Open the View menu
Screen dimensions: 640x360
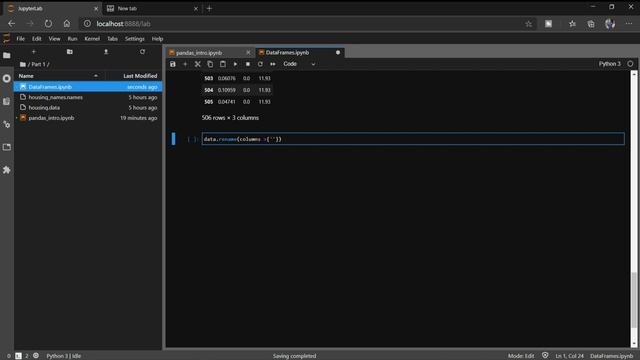(54, 39)
